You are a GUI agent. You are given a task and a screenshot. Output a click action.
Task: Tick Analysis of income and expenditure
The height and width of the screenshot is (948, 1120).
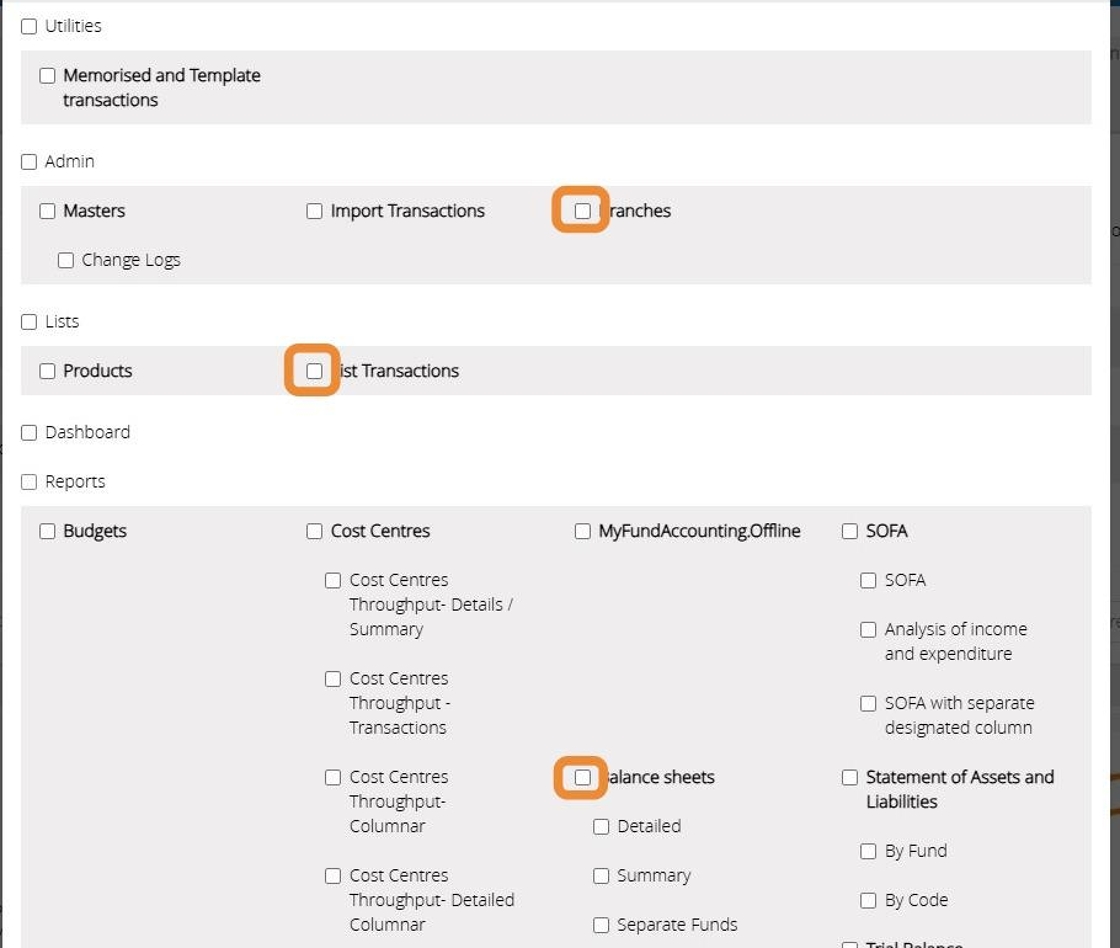click(869, 630)
